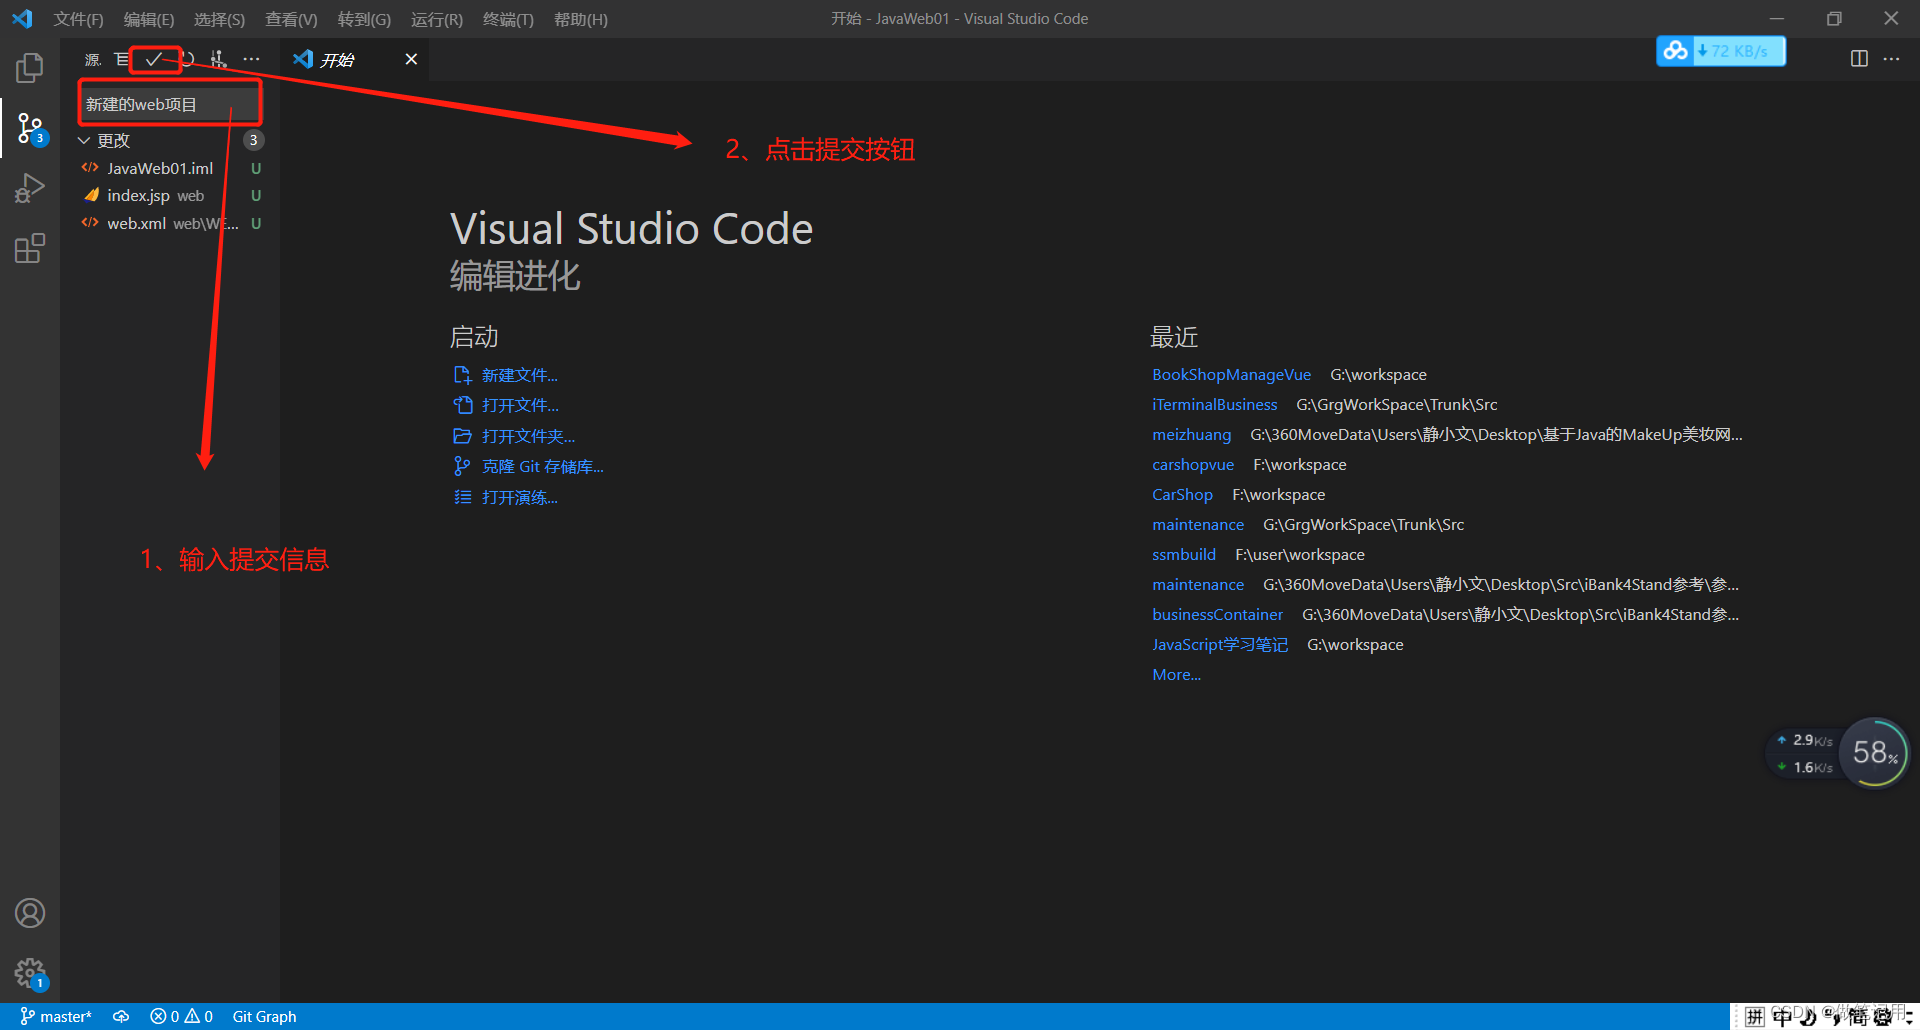Open the Accounts menu icon
Image resolution: width=1920 pixels, height=1030 pixels.
point(30,913)
